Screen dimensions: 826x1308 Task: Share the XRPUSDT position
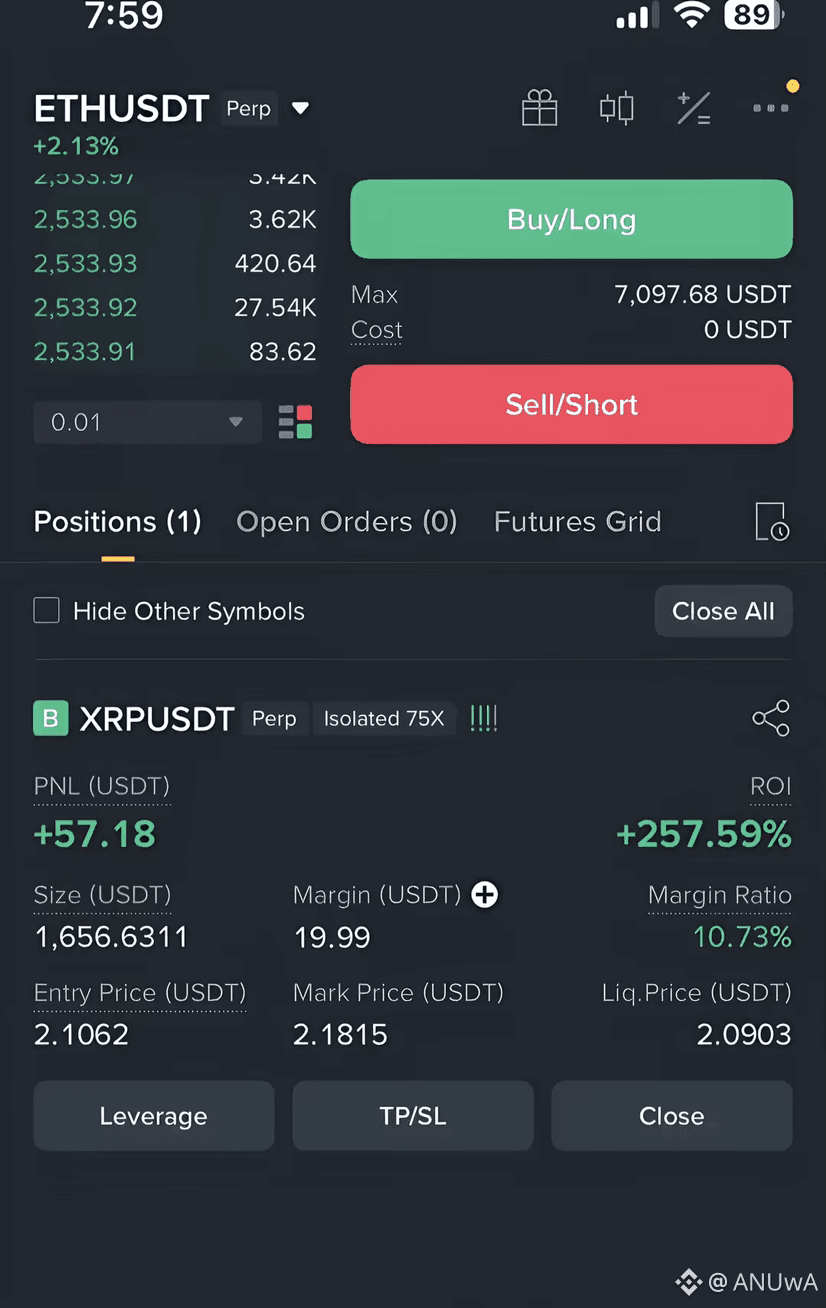[x=771, y=718]
